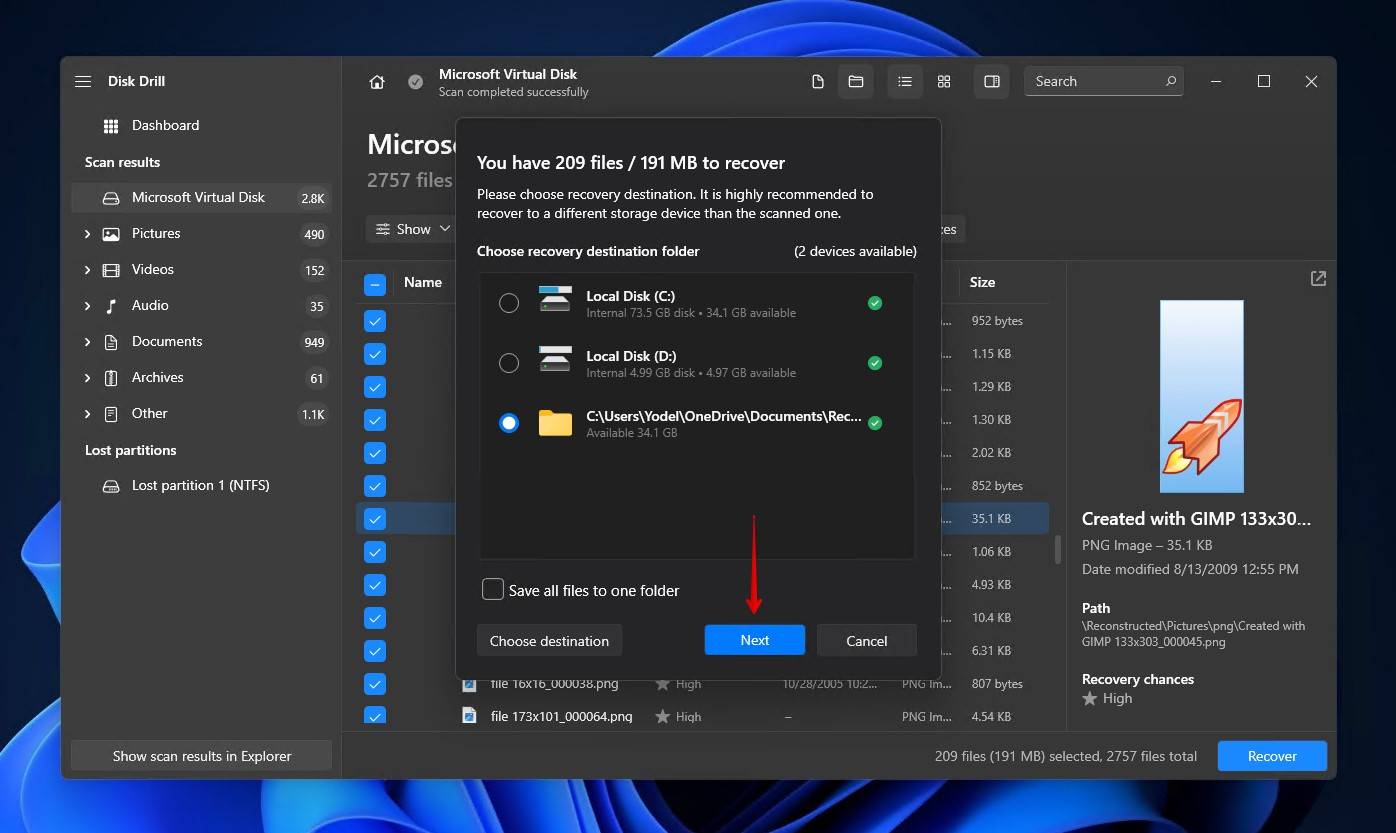The height and width of the screenshot is (833, 1396).
Task: Toggle the preview panel icon
Action: click(992, 81)
